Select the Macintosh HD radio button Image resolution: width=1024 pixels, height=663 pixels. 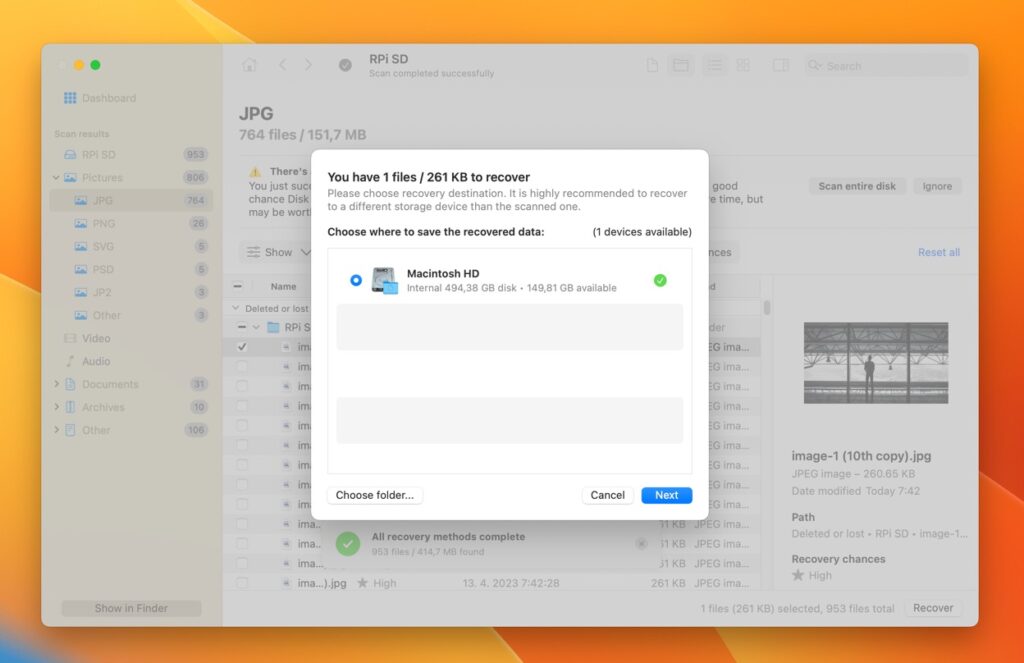click(356, 280)
